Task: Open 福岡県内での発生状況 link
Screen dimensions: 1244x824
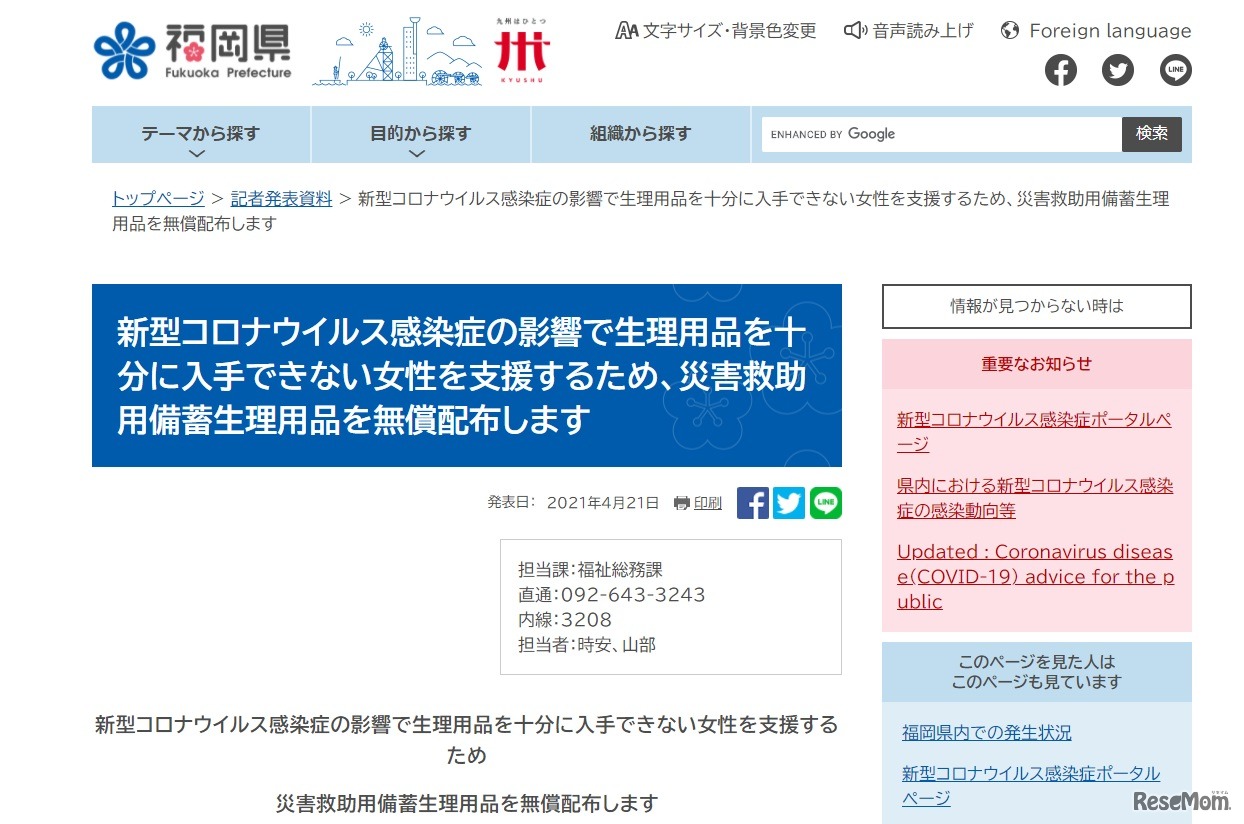Action: [986, 733]
